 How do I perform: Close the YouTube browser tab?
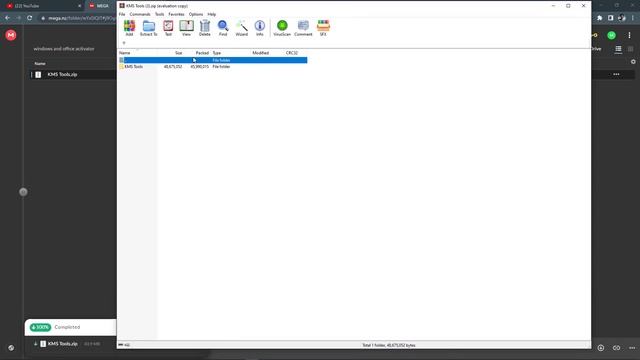pyautogui.click(x=80, y=6)
